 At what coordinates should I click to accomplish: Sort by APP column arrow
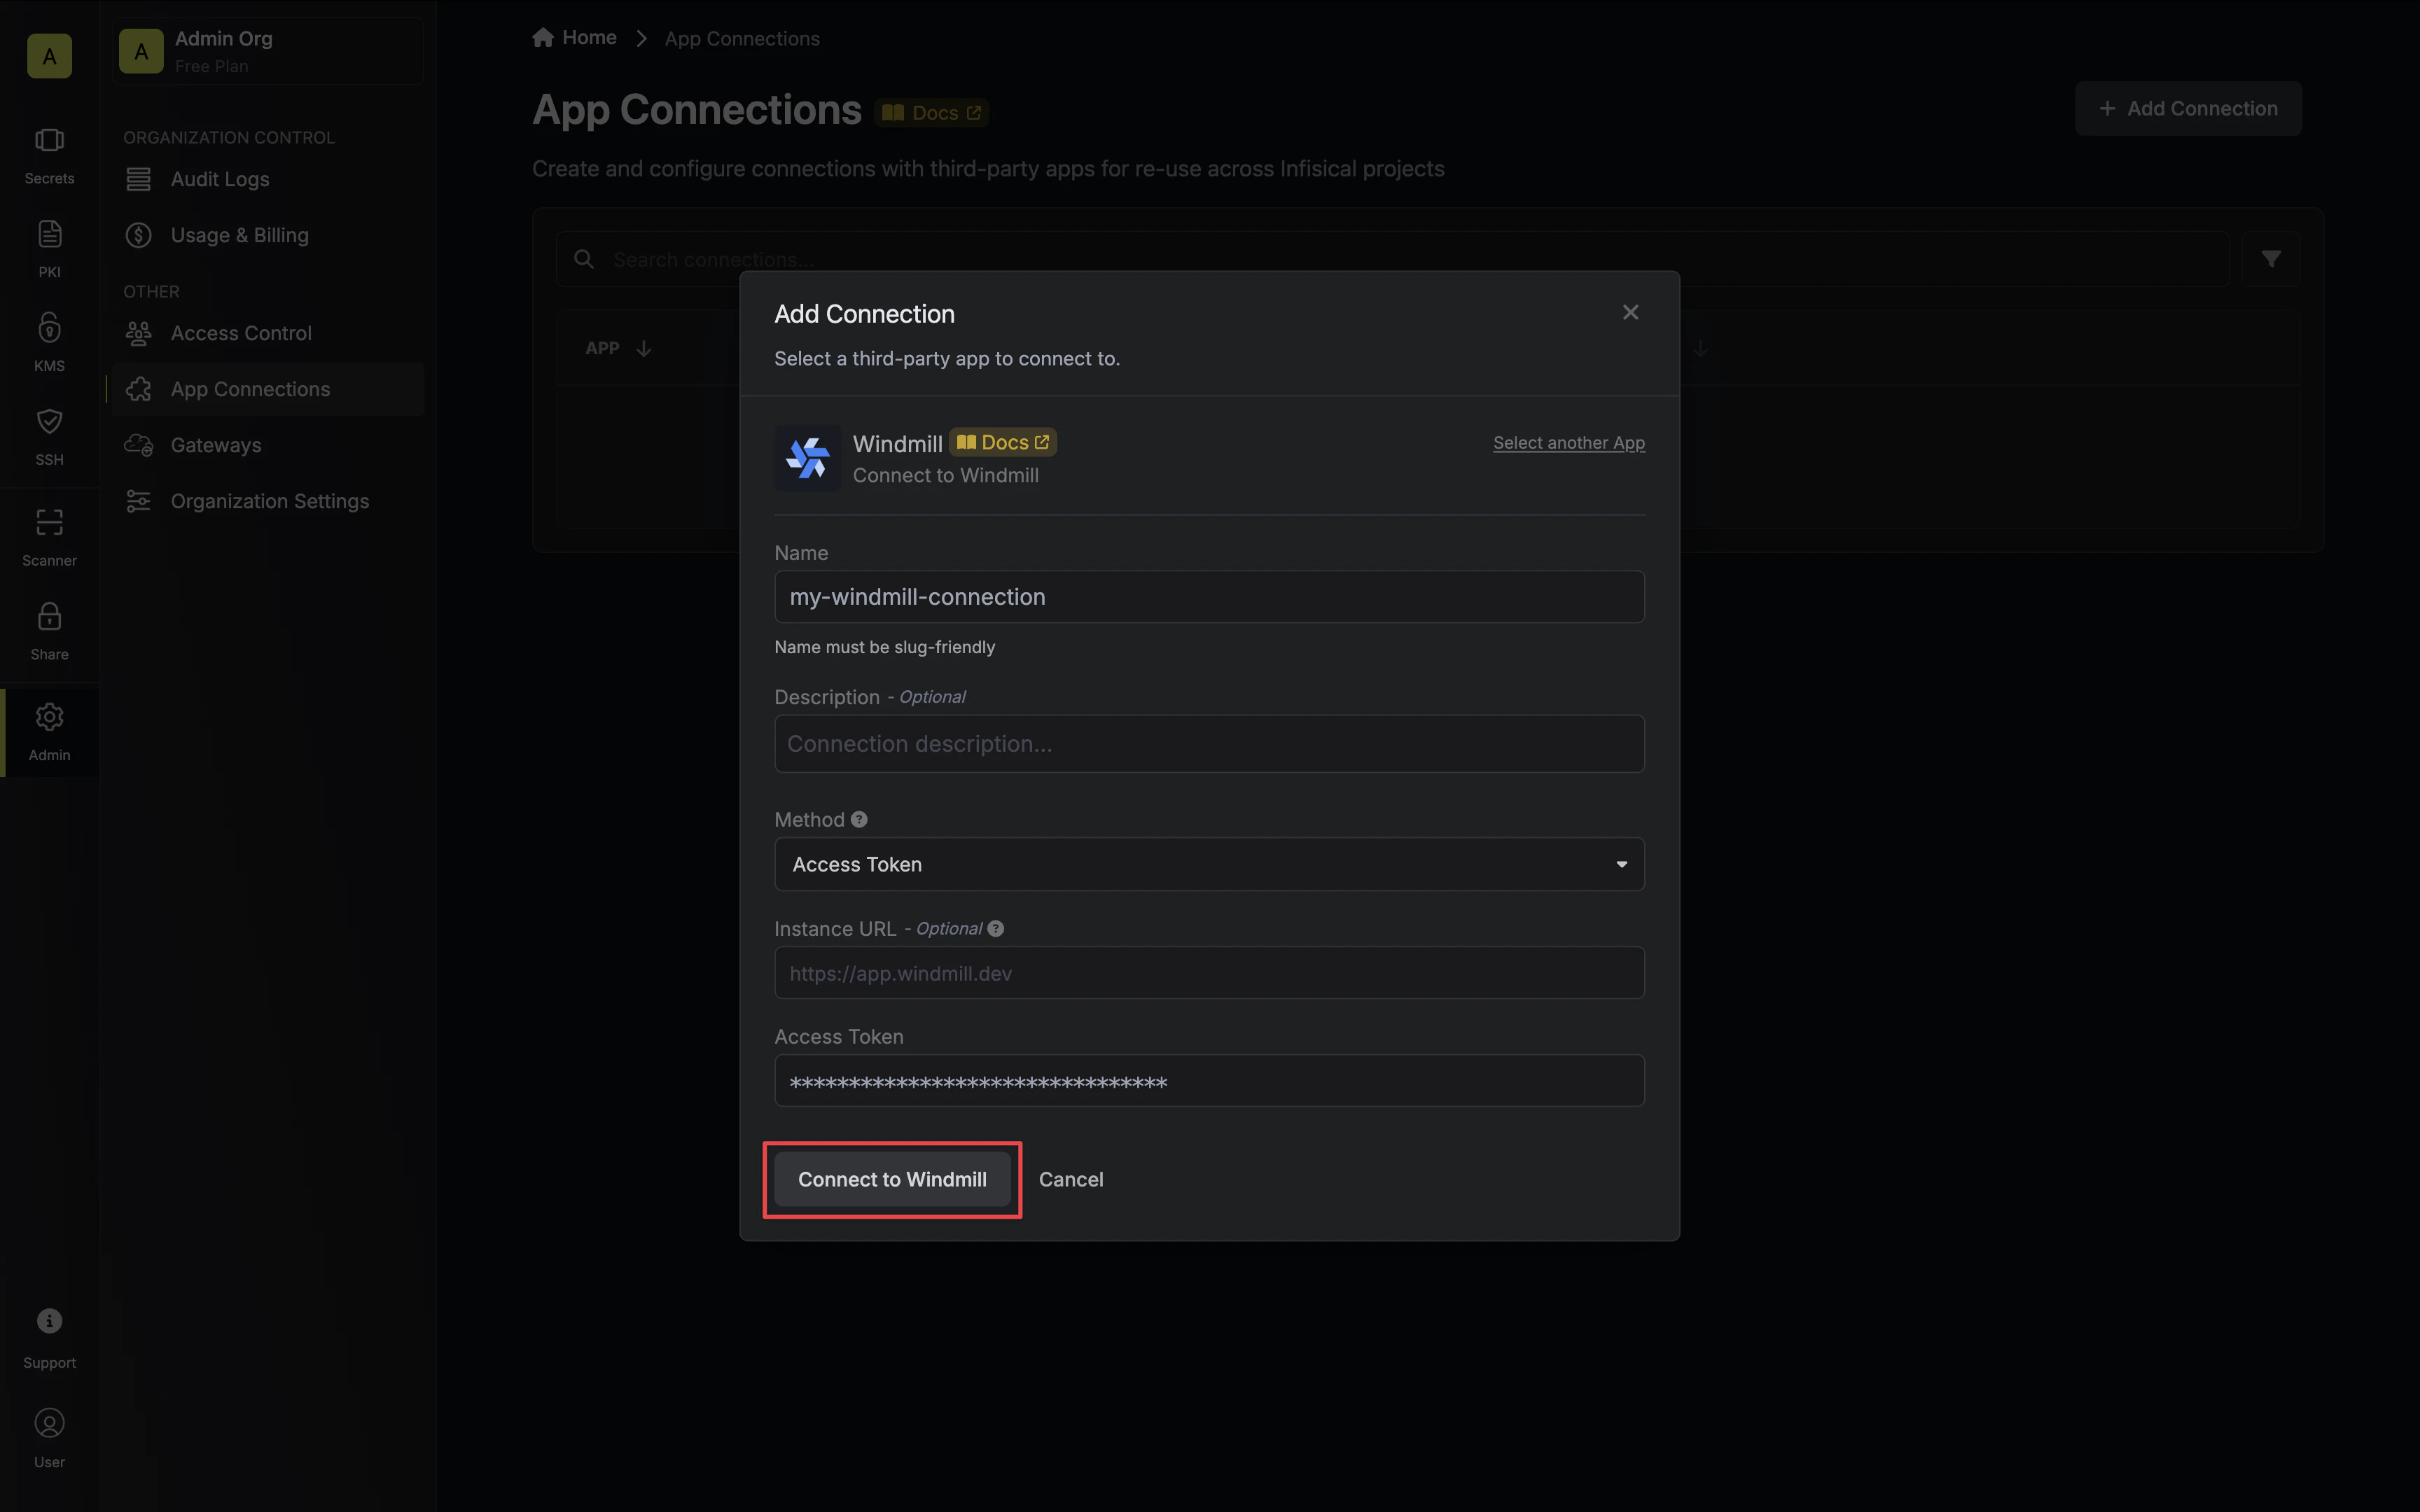point(644,348)
